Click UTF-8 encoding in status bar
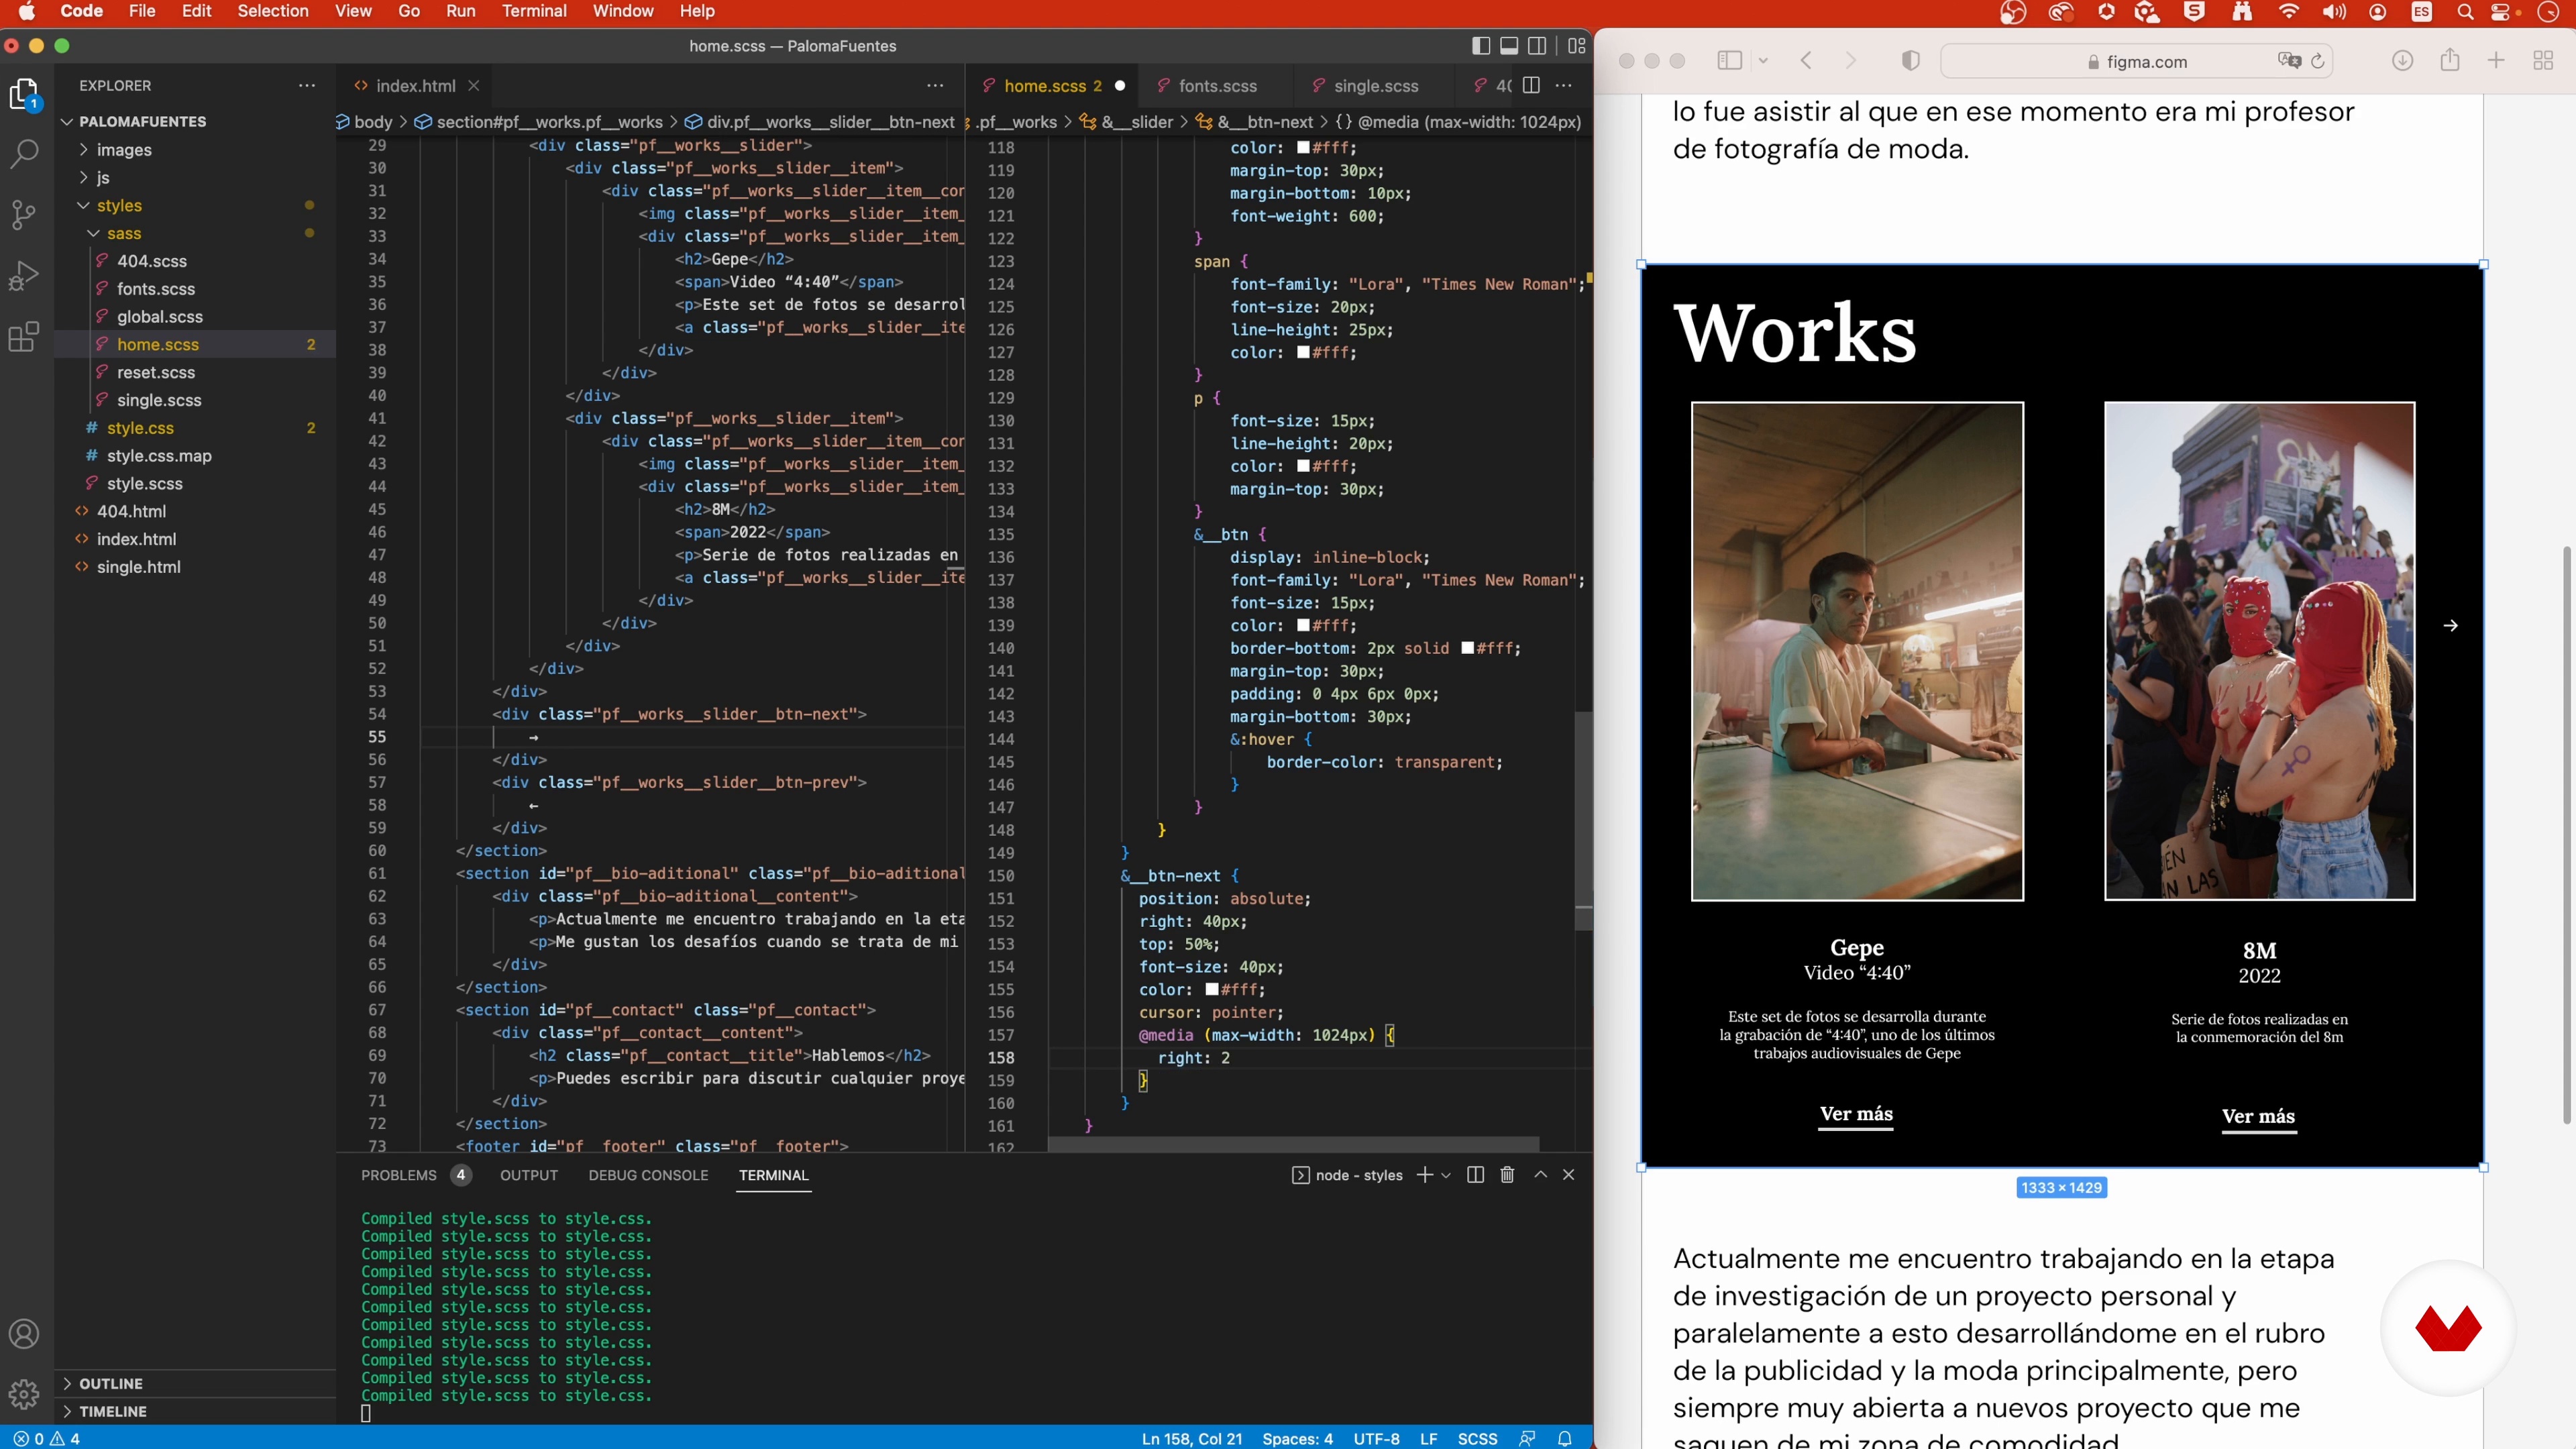The image size is (2576, 1449). 1376,1438
